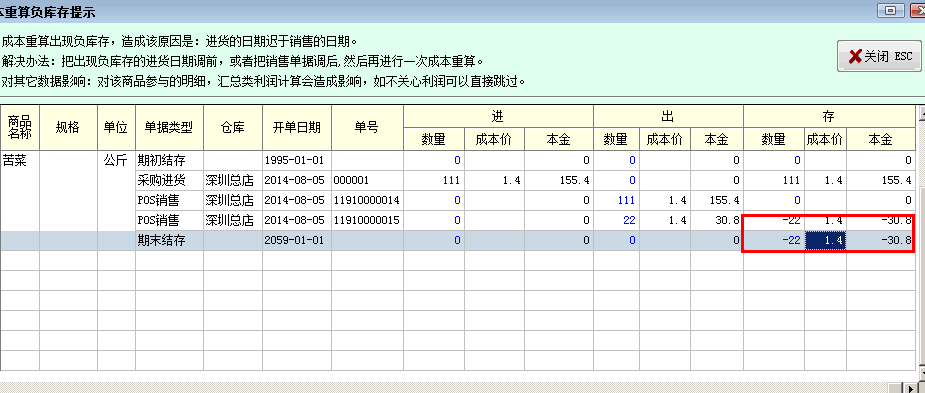Click 出 本金 value 30.8
925x393 pixels.
717,220
